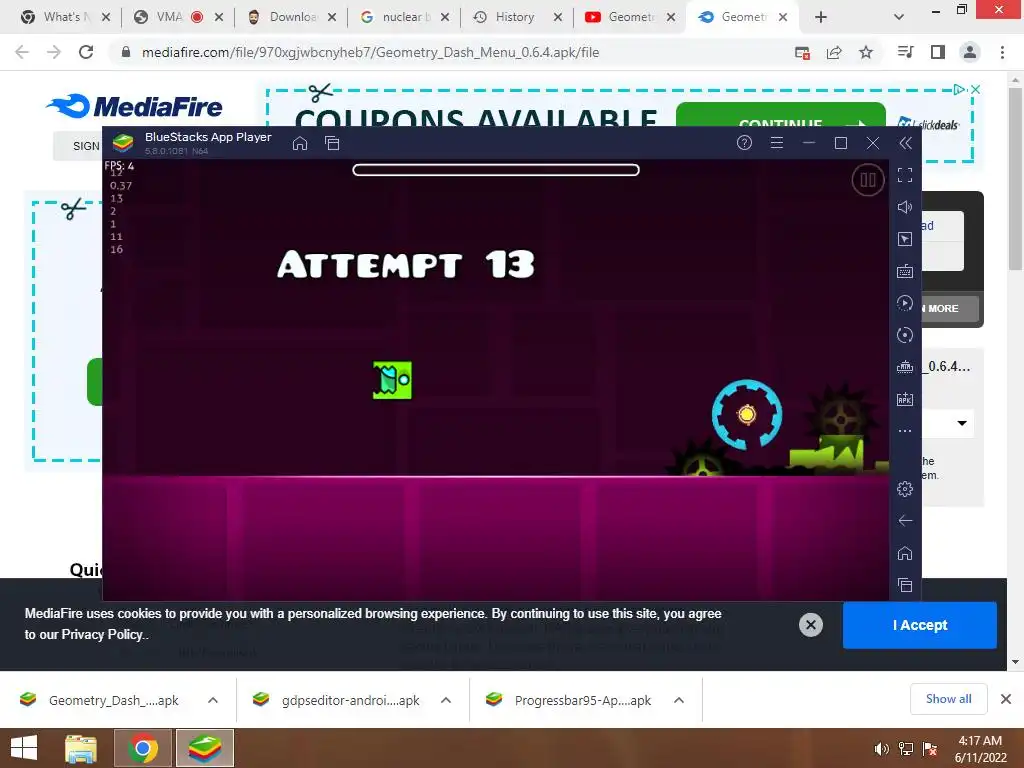Switch to the VMA tab
1024x768 pixels.
[177, 17]
